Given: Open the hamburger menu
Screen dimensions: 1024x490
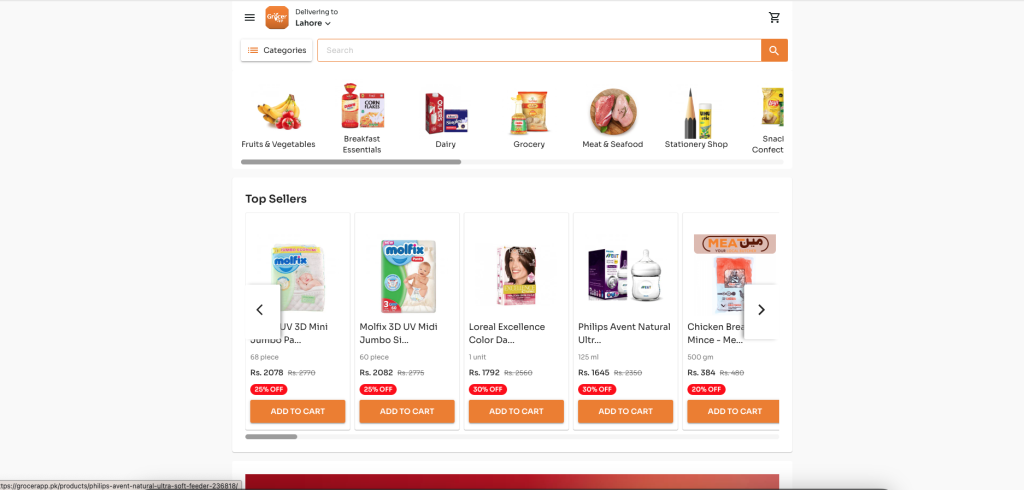Looking at the screenshot, I should 249,18.
